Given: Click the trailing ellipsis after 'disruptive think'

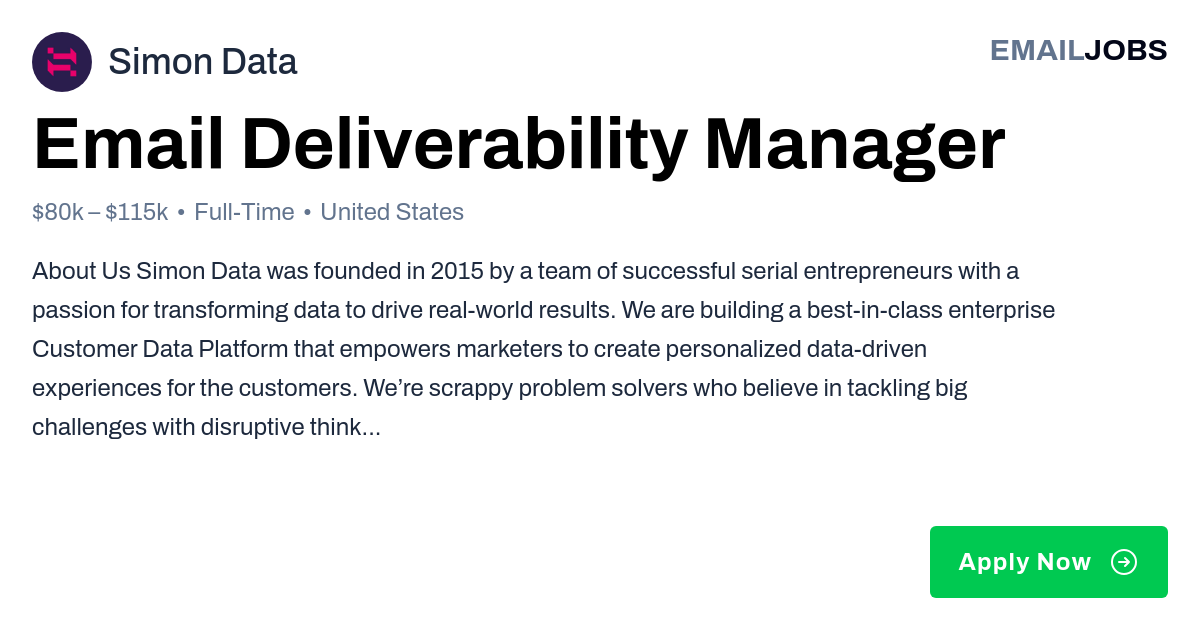Looking at the screenshot, I should click(x=370, y=428).
